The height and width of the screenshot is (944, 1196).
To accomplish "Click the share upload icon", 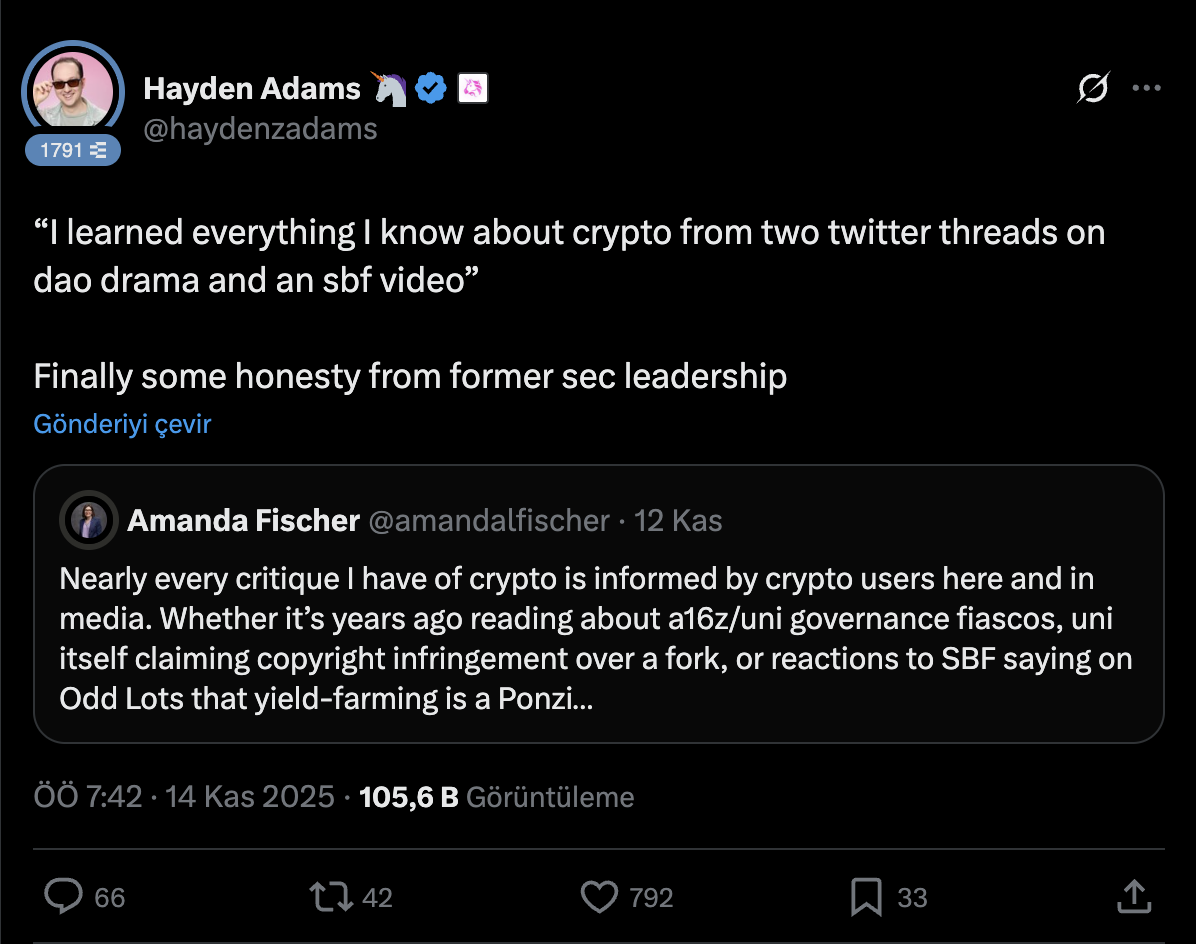I will point(1133,896).
